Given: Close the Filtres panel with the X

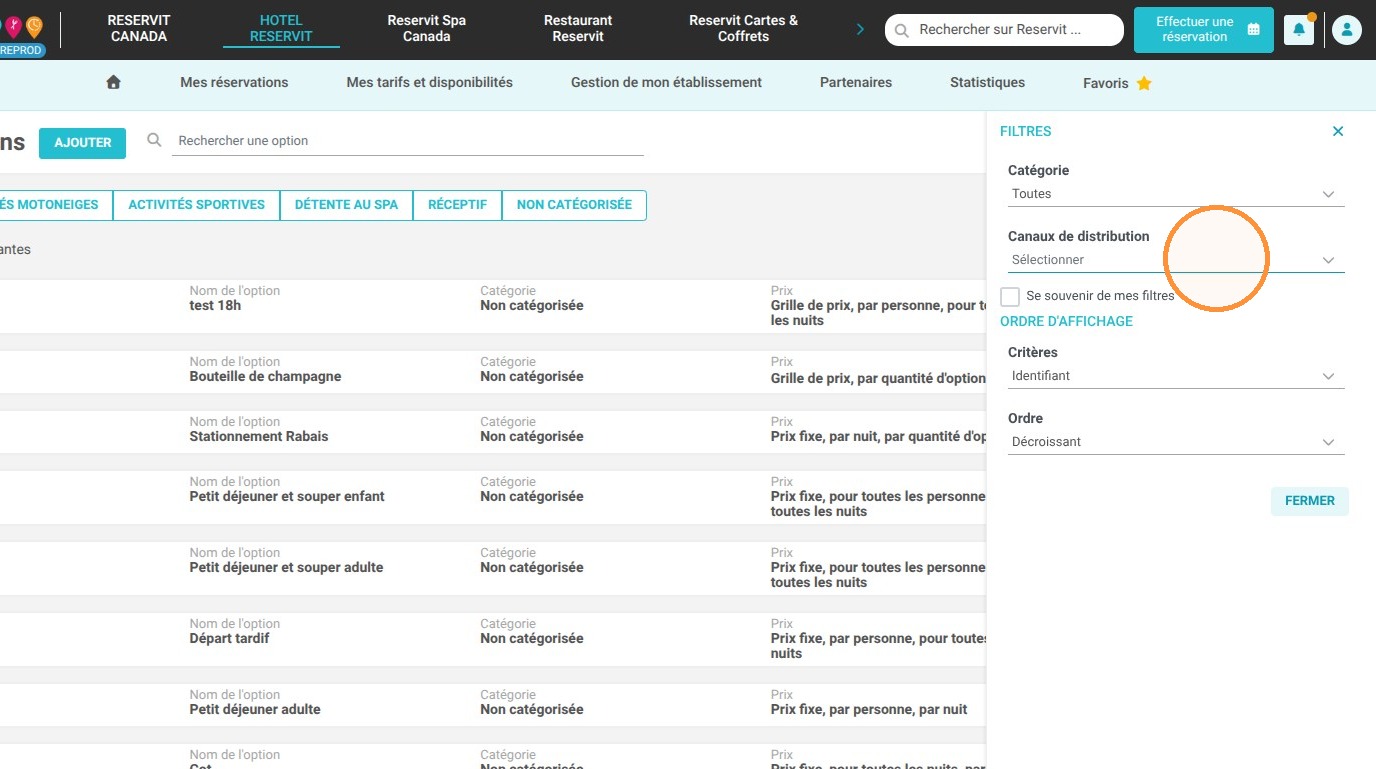Looking at the screenshot, I should click(x=1338, y=131).
